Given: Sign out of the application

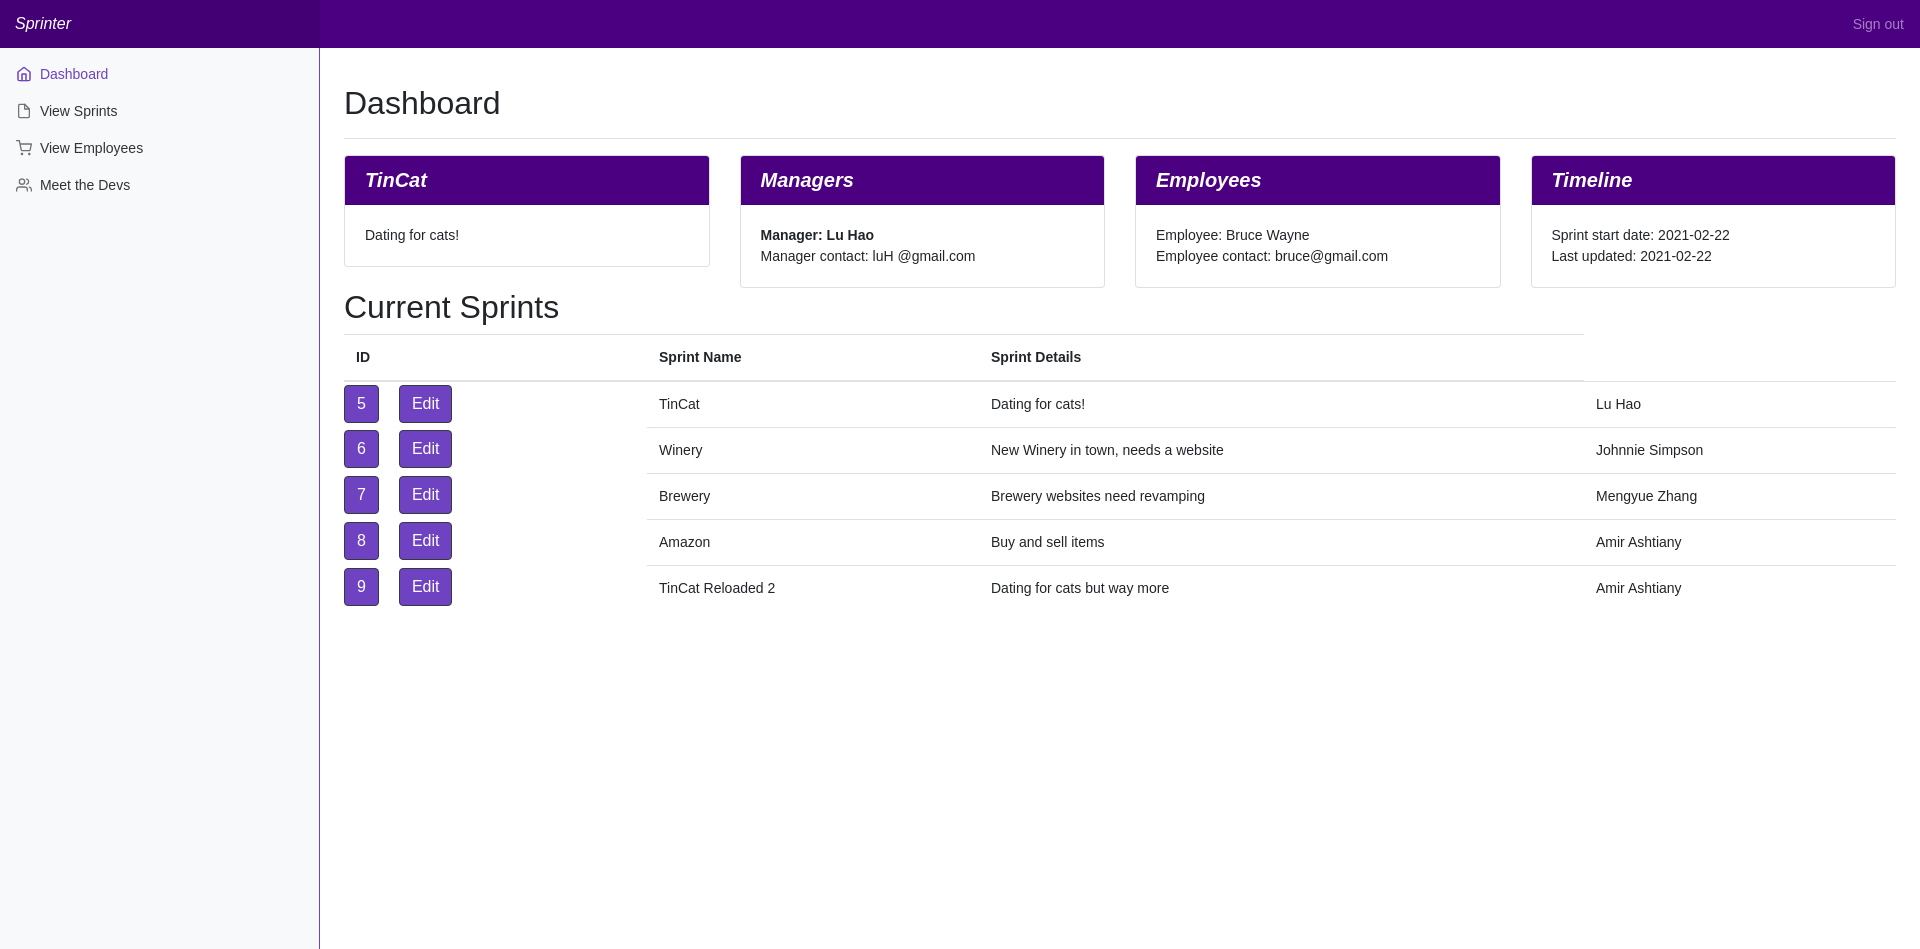Looking at the screenshot, I should 1877,24.
